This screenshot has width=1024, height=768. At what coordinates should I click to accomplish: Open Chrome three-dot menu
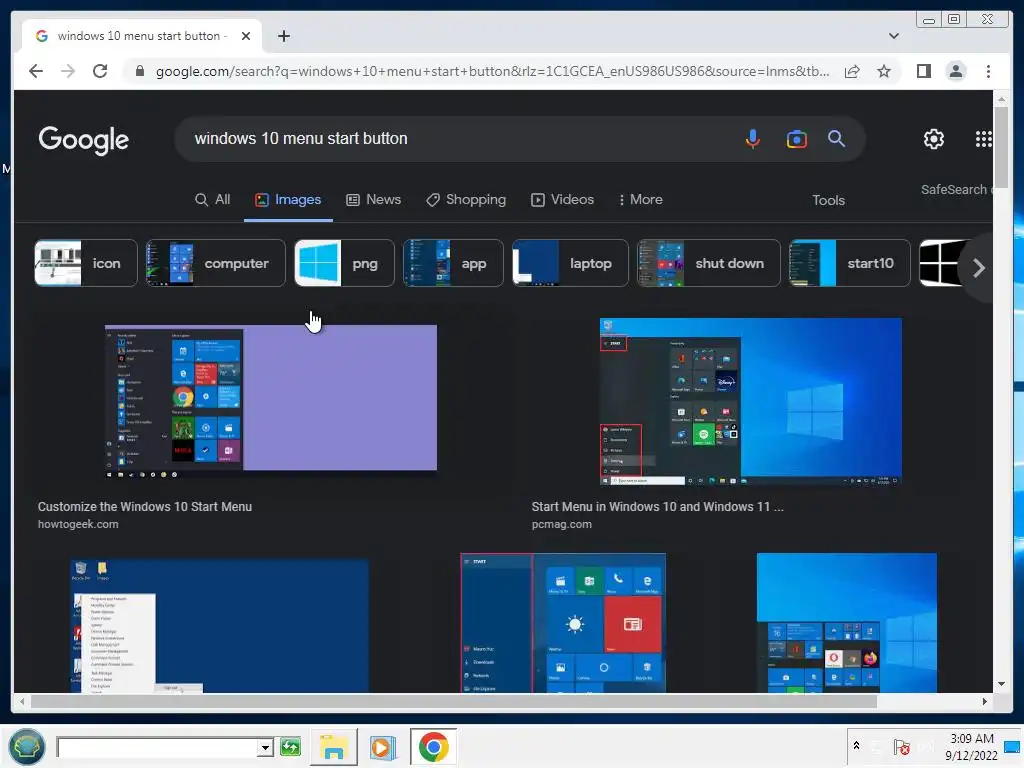point(988,71)
